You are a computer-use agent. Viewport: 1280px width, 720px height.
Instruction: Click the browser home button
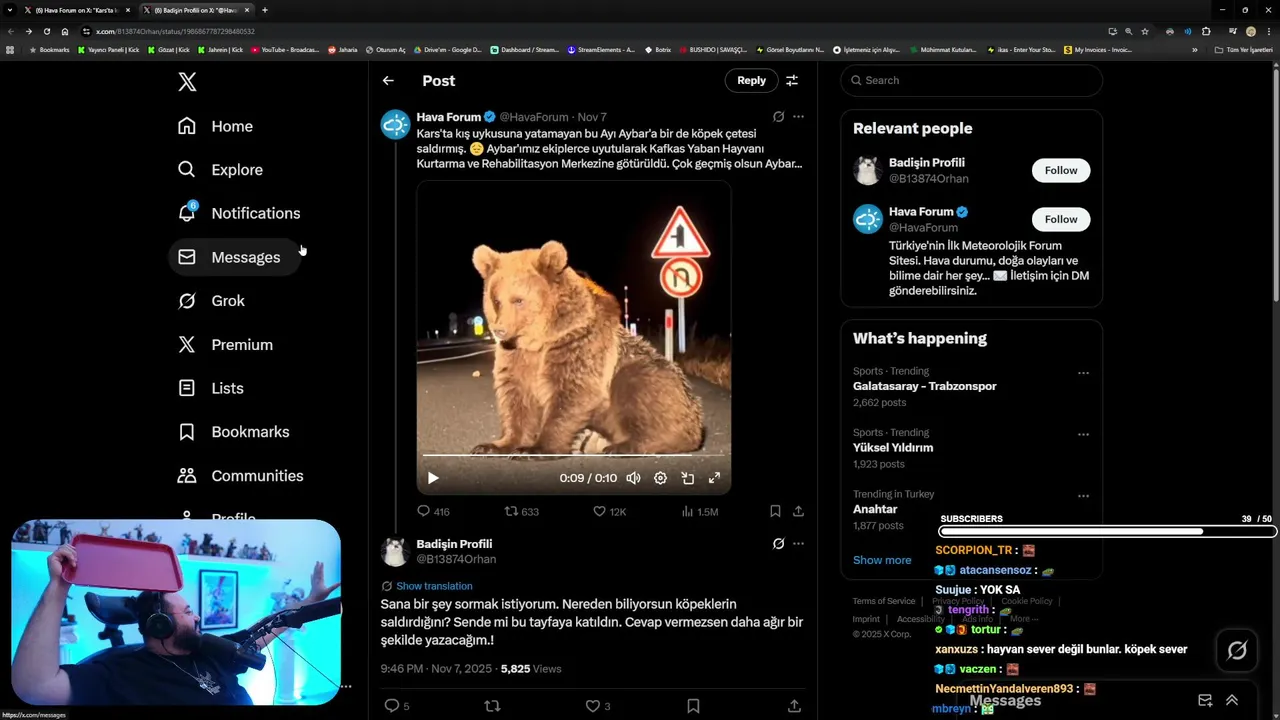coord(65,31)
